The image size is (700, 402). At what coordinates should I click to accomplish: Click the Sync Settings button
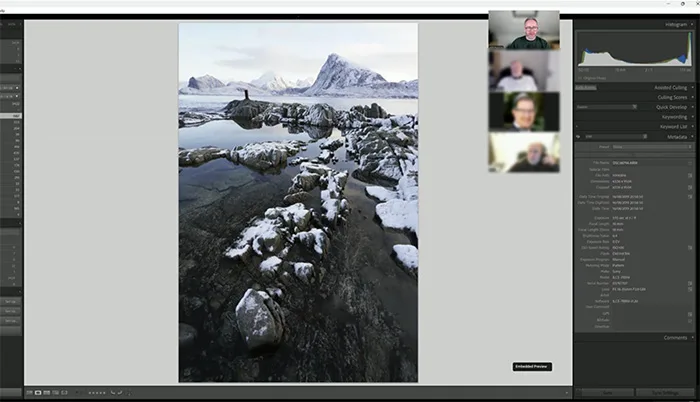[665, 393]
